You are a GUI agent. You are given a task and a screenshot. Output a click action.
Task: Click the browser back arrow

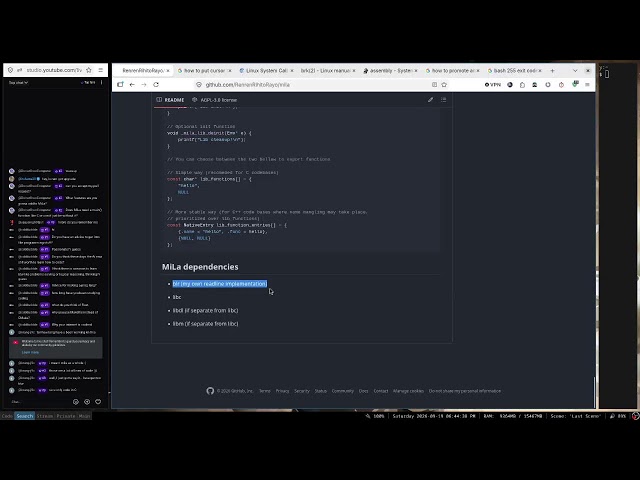(x=132, y=84)
